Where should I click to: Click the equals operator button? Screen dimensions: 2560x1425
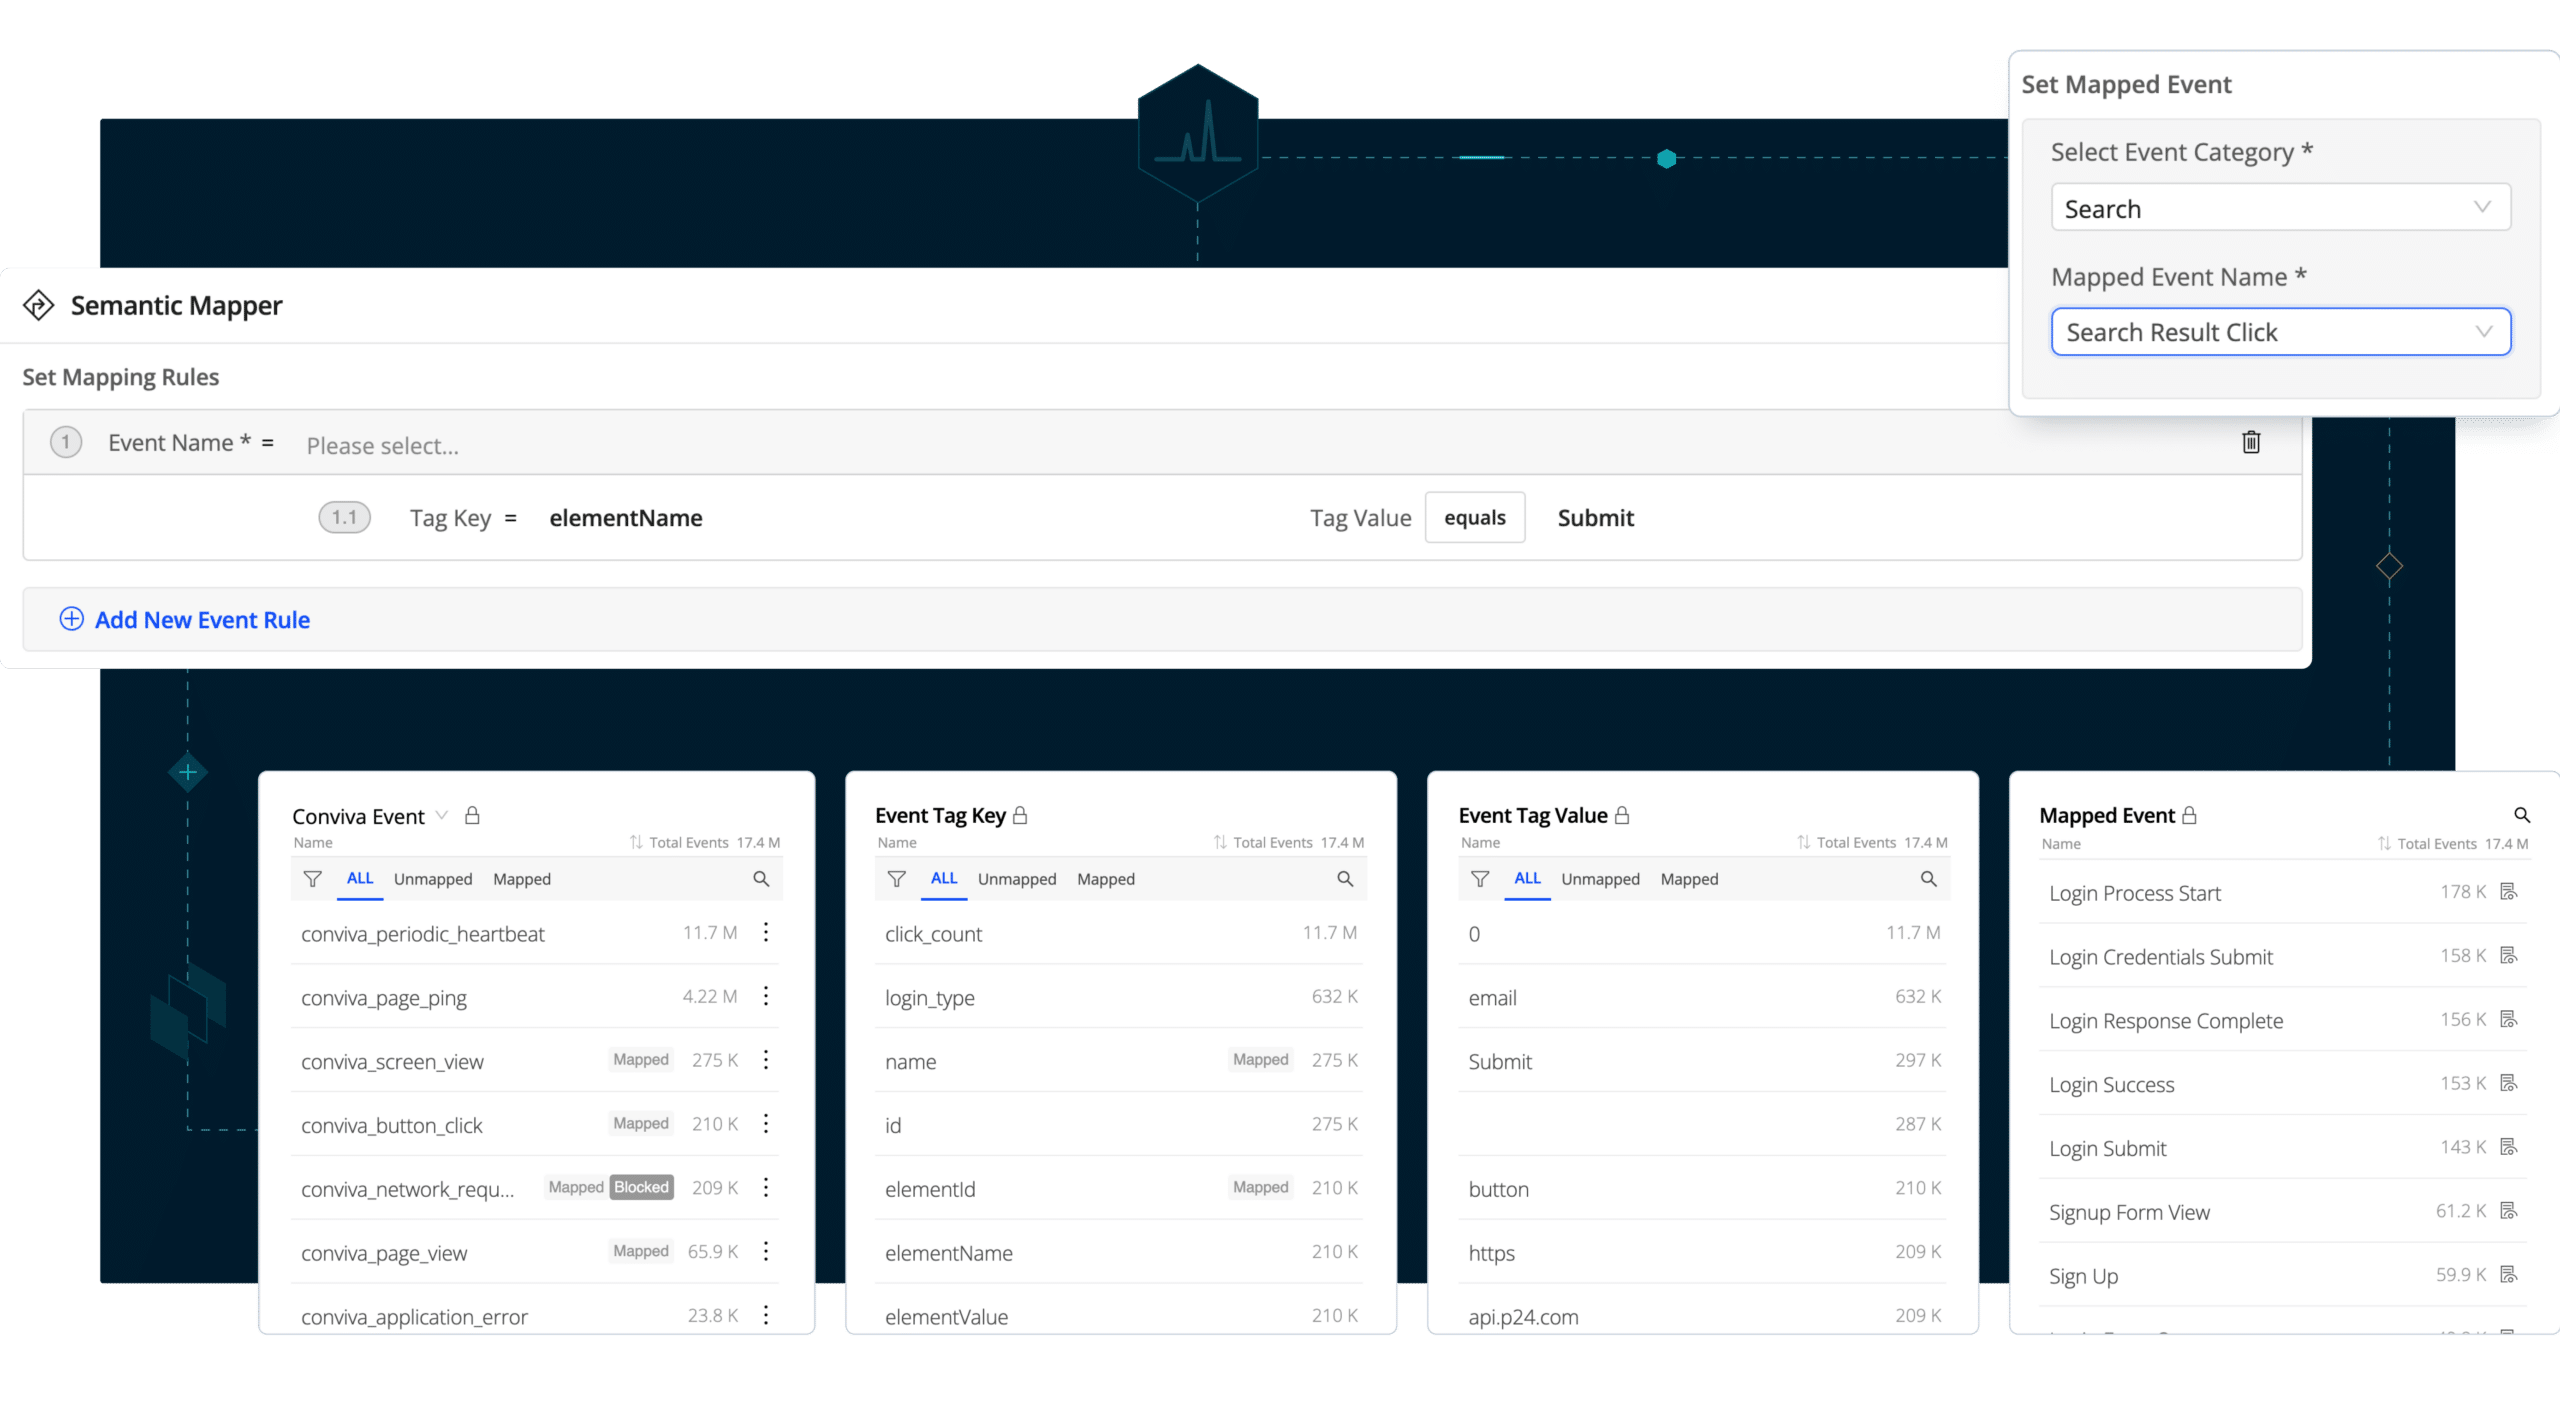[x=1474, y=518]
